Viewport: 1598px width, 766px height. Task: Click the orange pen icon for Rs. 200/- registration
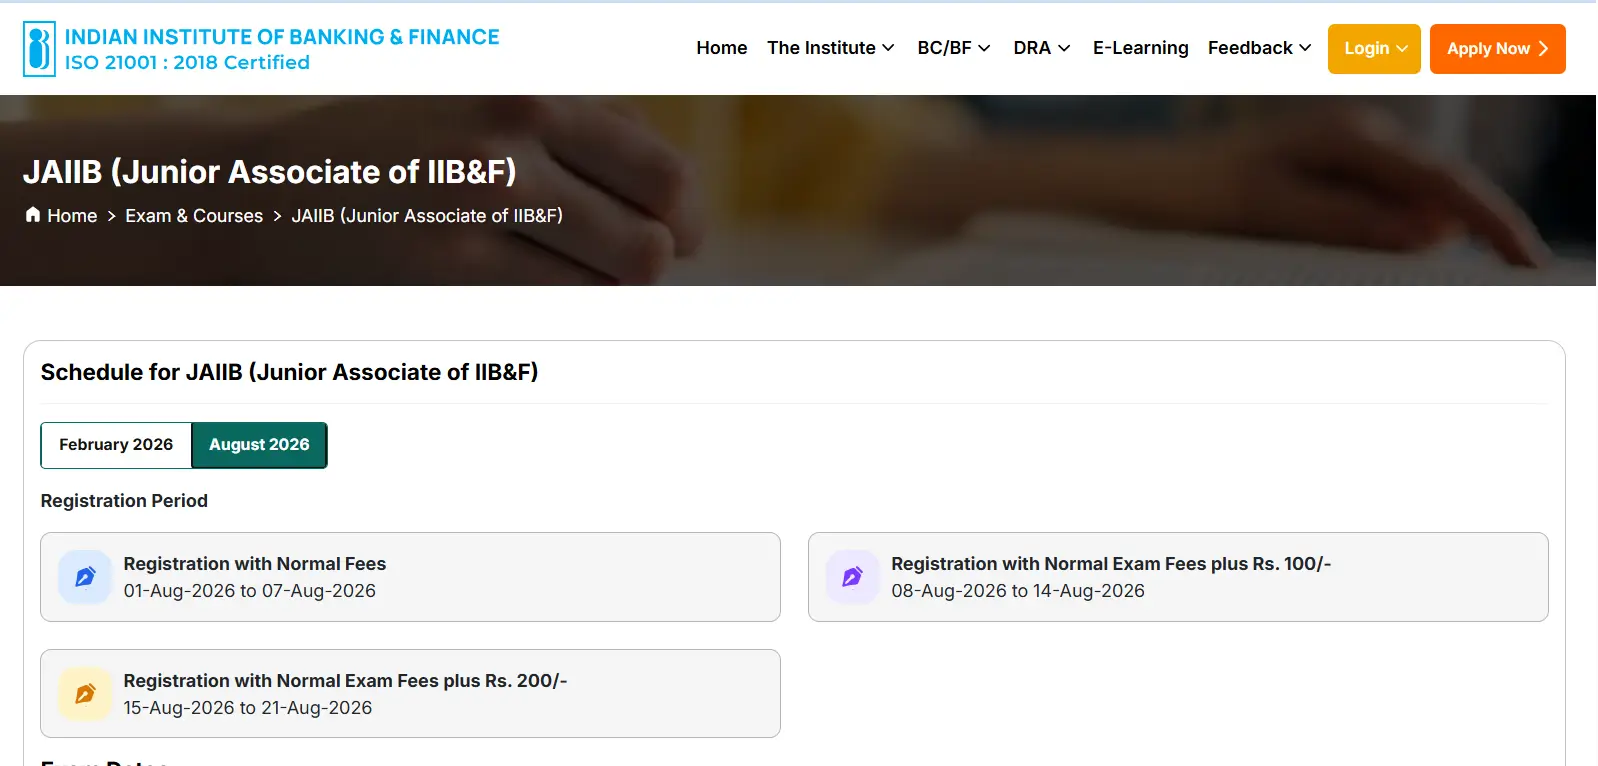pos(85,694)
